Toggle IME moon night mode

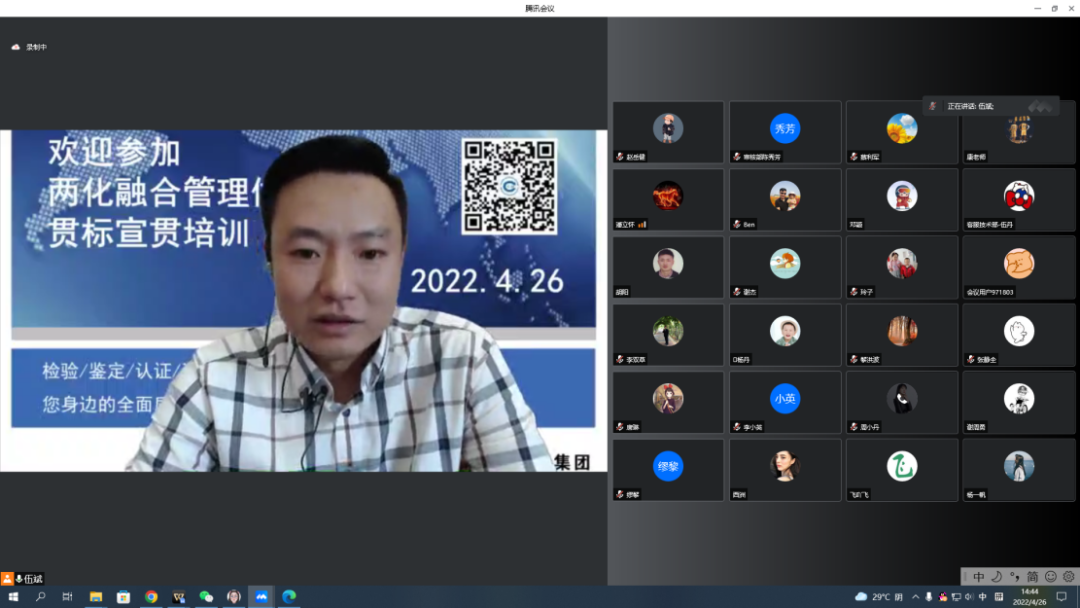click(x=996, y=577)
